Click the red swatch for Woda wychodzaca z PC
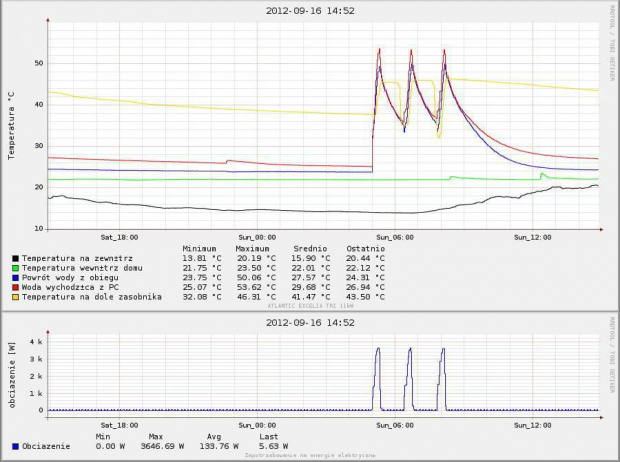The height and width of the screenshot is (462, 620). [15, 288]
